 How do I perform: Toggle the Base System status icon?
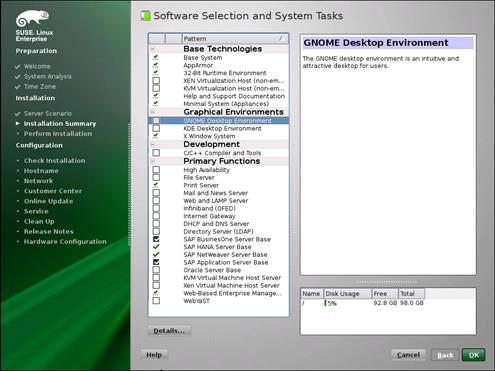tap(156, 58)
